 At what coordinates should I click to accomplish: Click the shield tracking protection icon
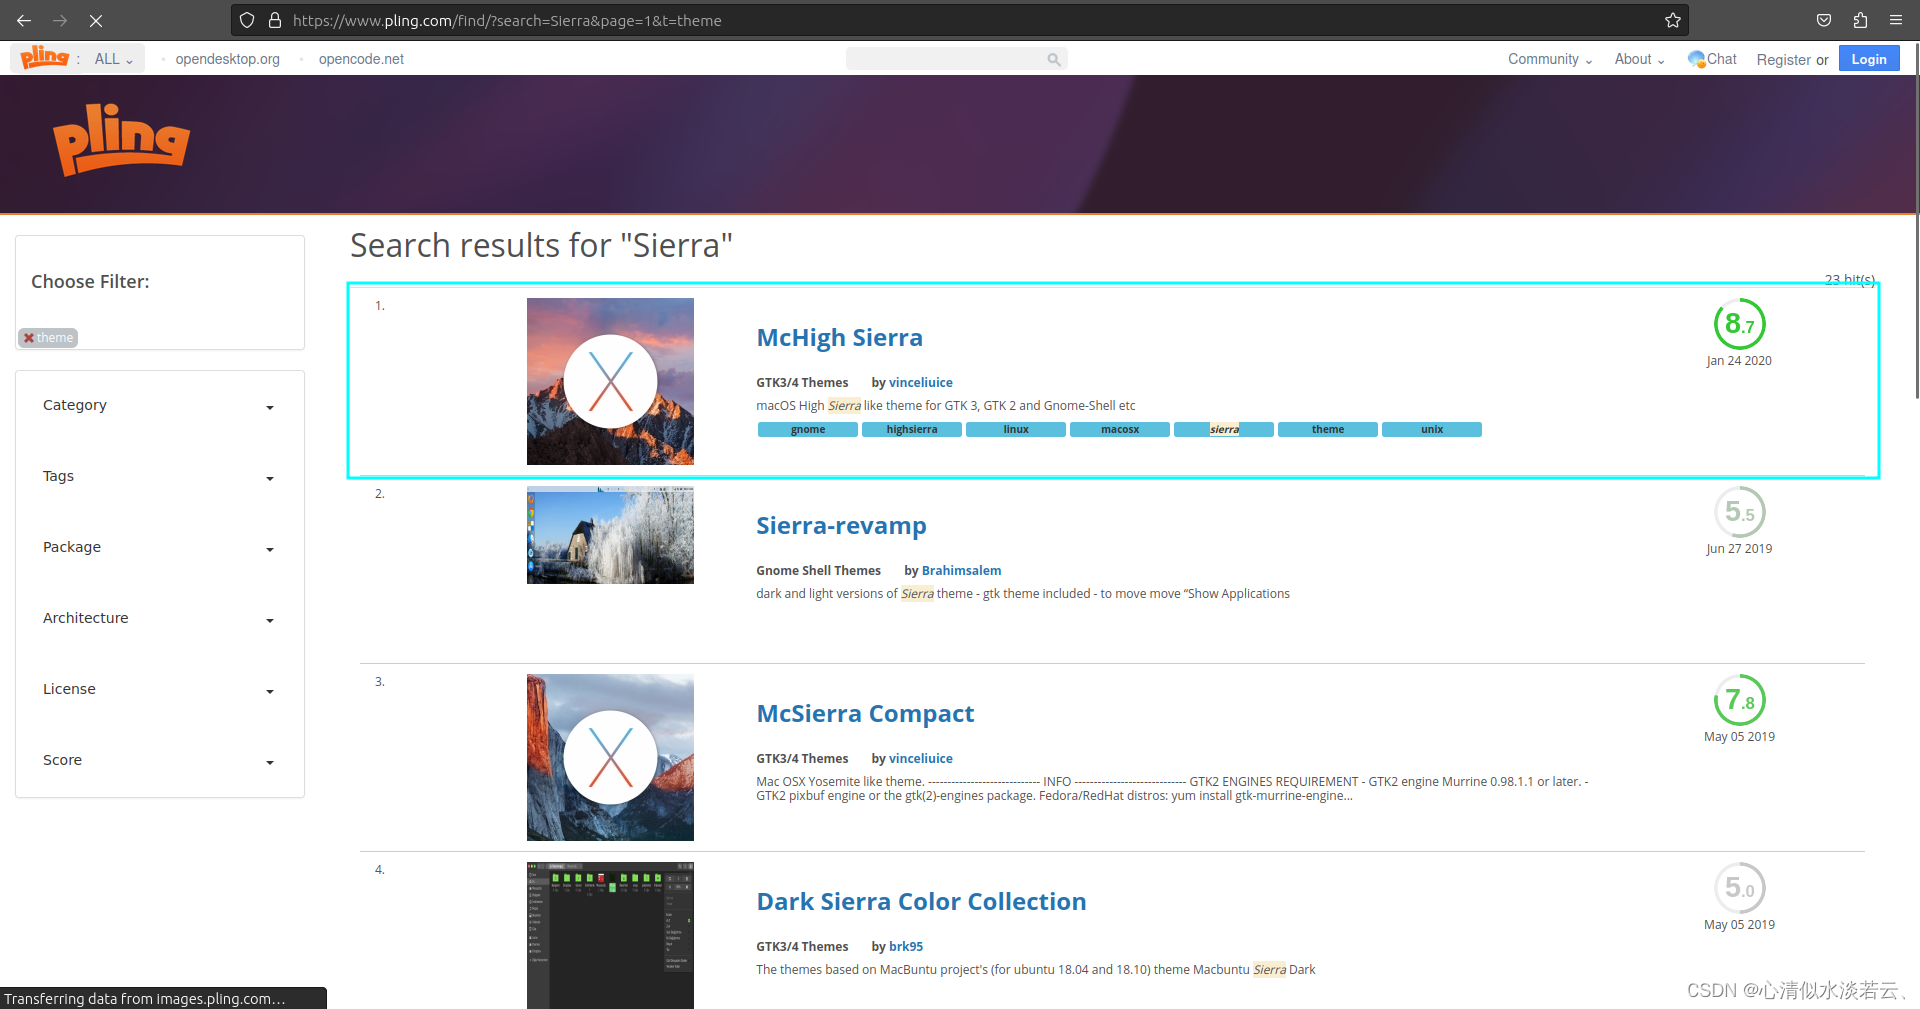[x=247, y=20]
